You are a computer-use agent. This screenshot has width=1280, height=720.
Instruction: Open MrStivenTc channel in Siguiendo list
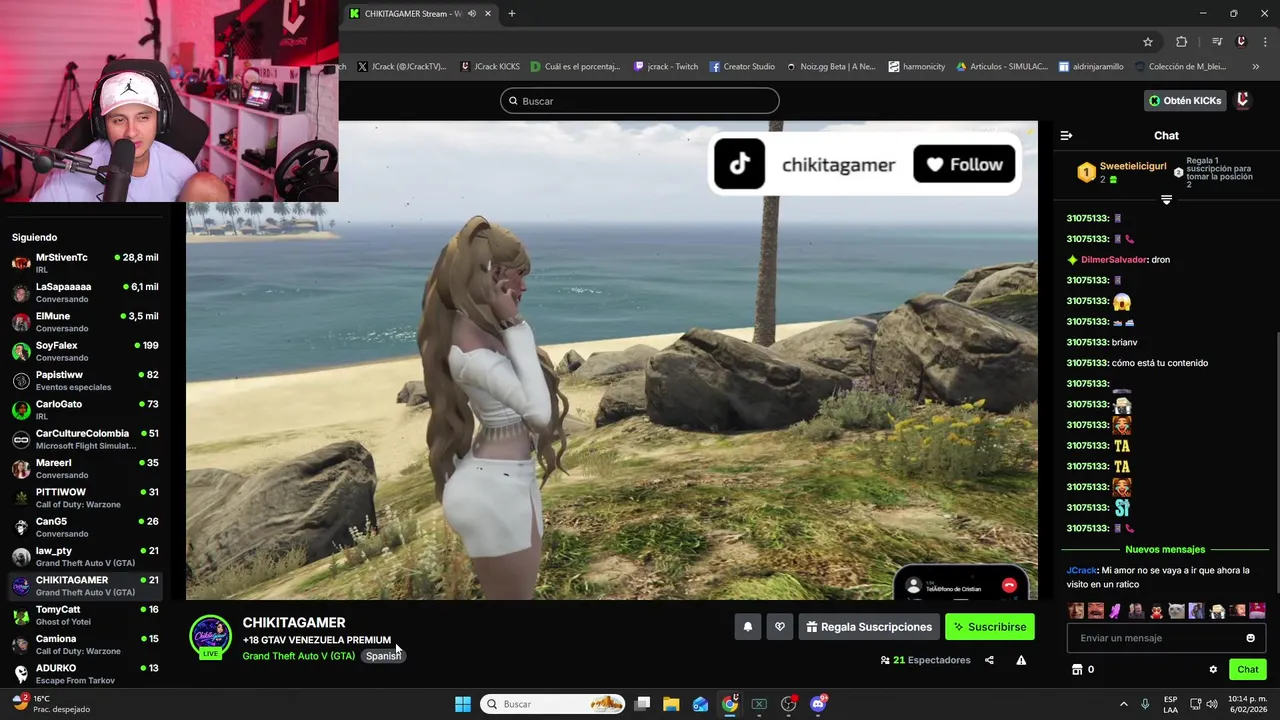[86, 263]
